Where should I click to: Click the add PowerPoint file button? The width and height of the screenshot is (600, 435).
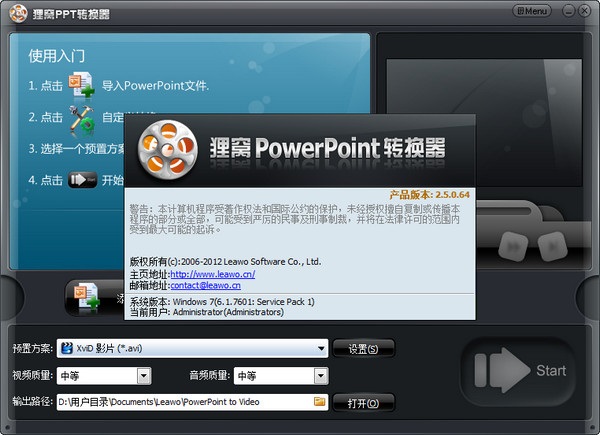[x=95, y=298]
